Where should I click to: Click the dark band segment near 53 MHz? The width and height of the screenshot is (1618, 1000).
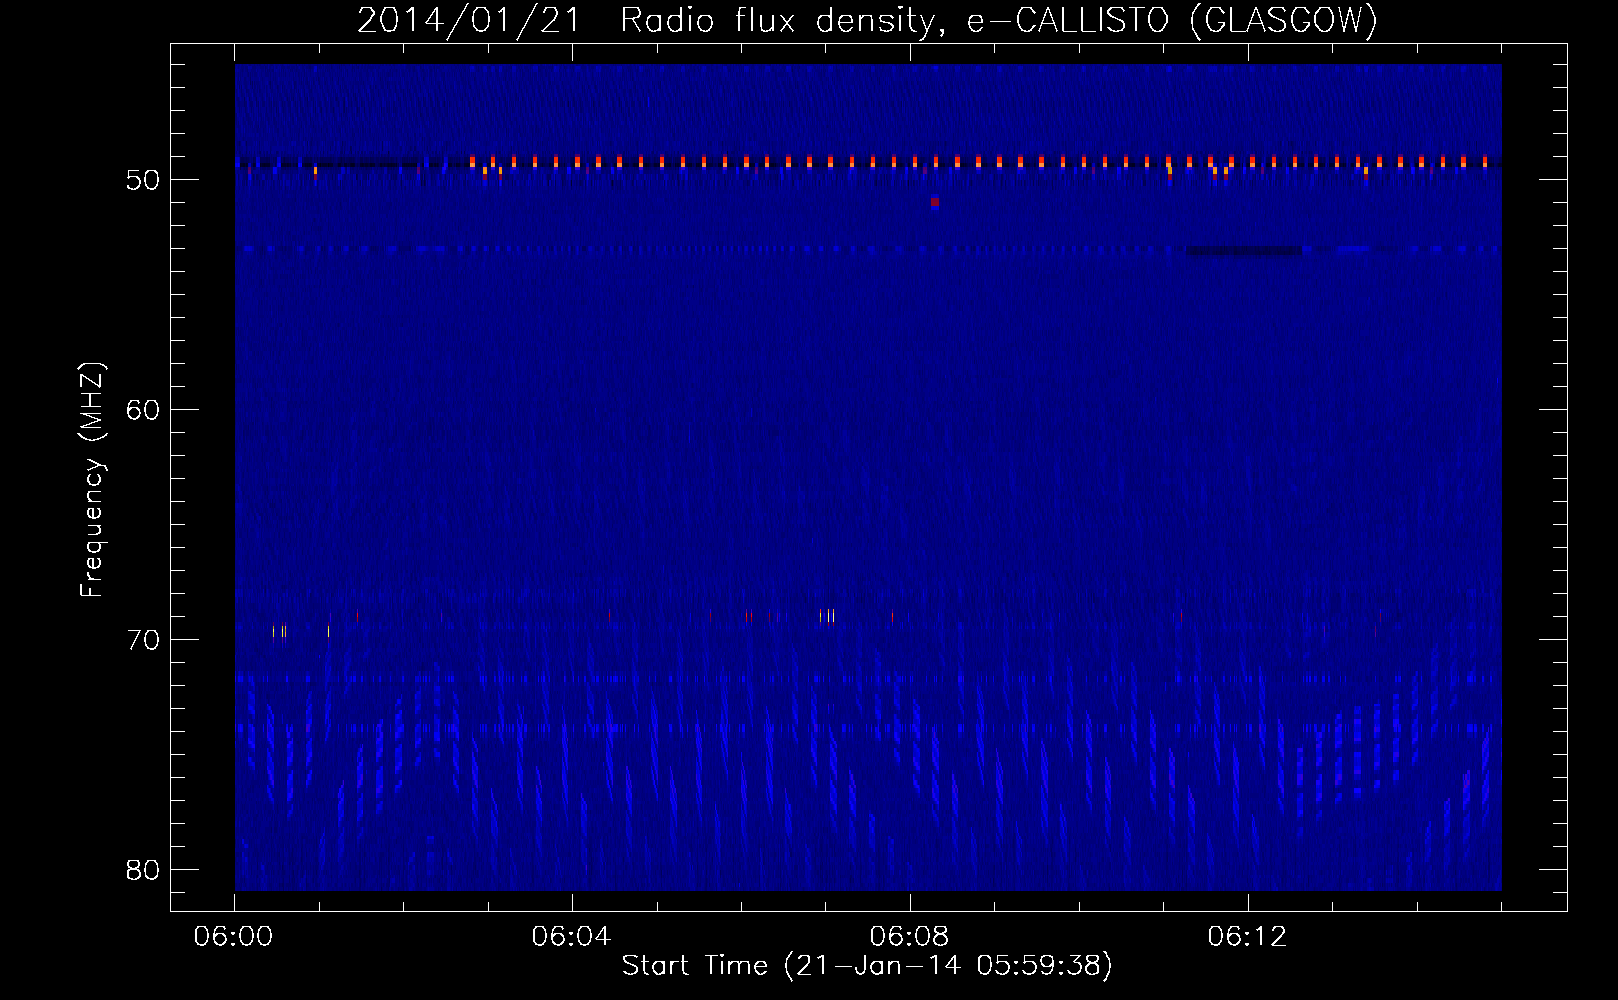[x=1244, y=251]
